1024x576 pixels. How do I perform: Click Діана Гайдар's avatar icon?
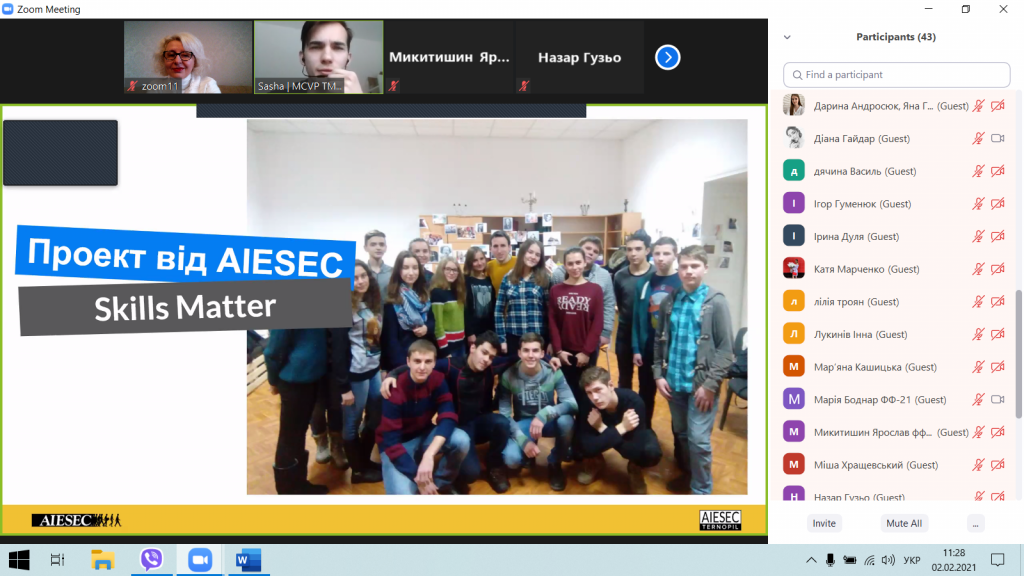(x=794, y=138)
